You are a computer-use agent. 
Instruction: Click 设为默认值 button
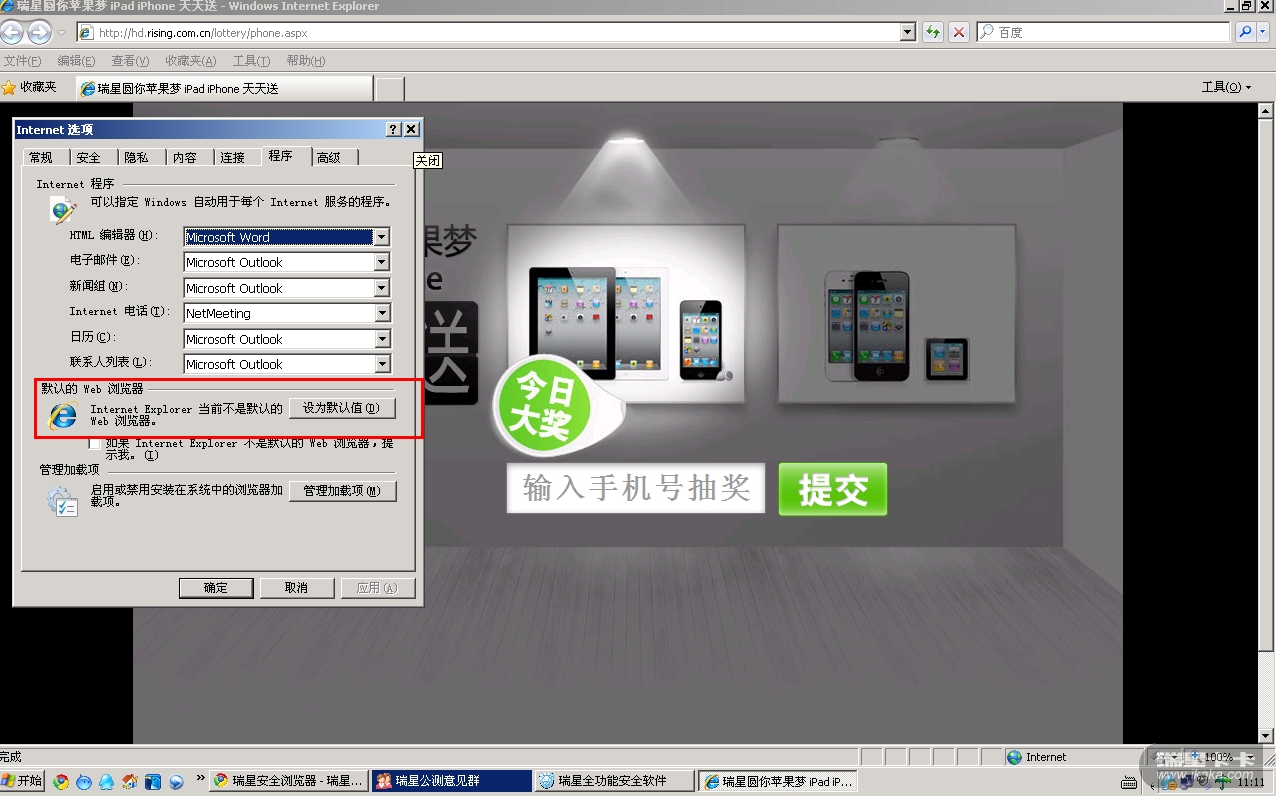click(342, 408)
